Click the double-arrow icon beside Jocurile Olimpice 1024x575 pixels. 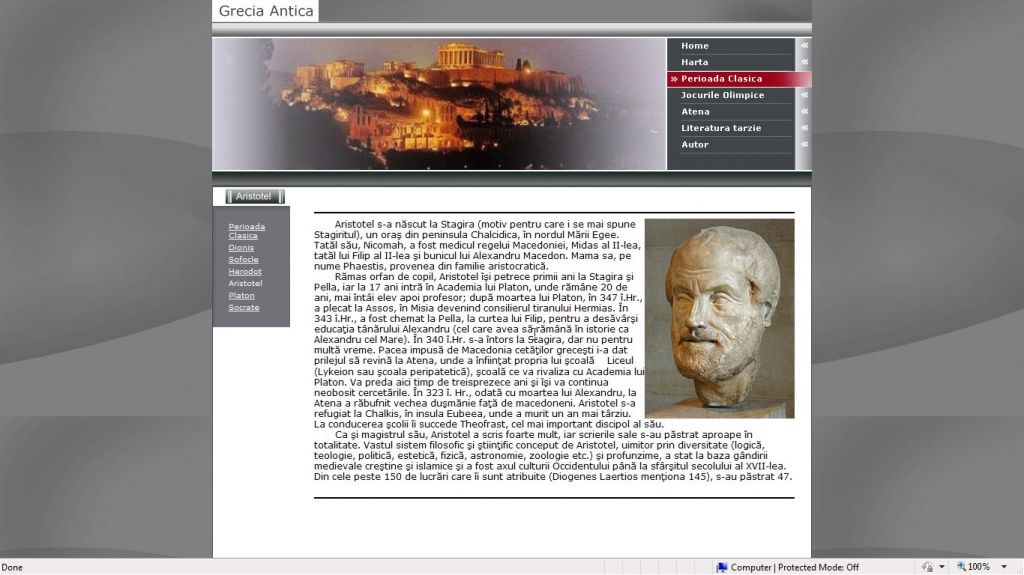(x=804, y=95)
